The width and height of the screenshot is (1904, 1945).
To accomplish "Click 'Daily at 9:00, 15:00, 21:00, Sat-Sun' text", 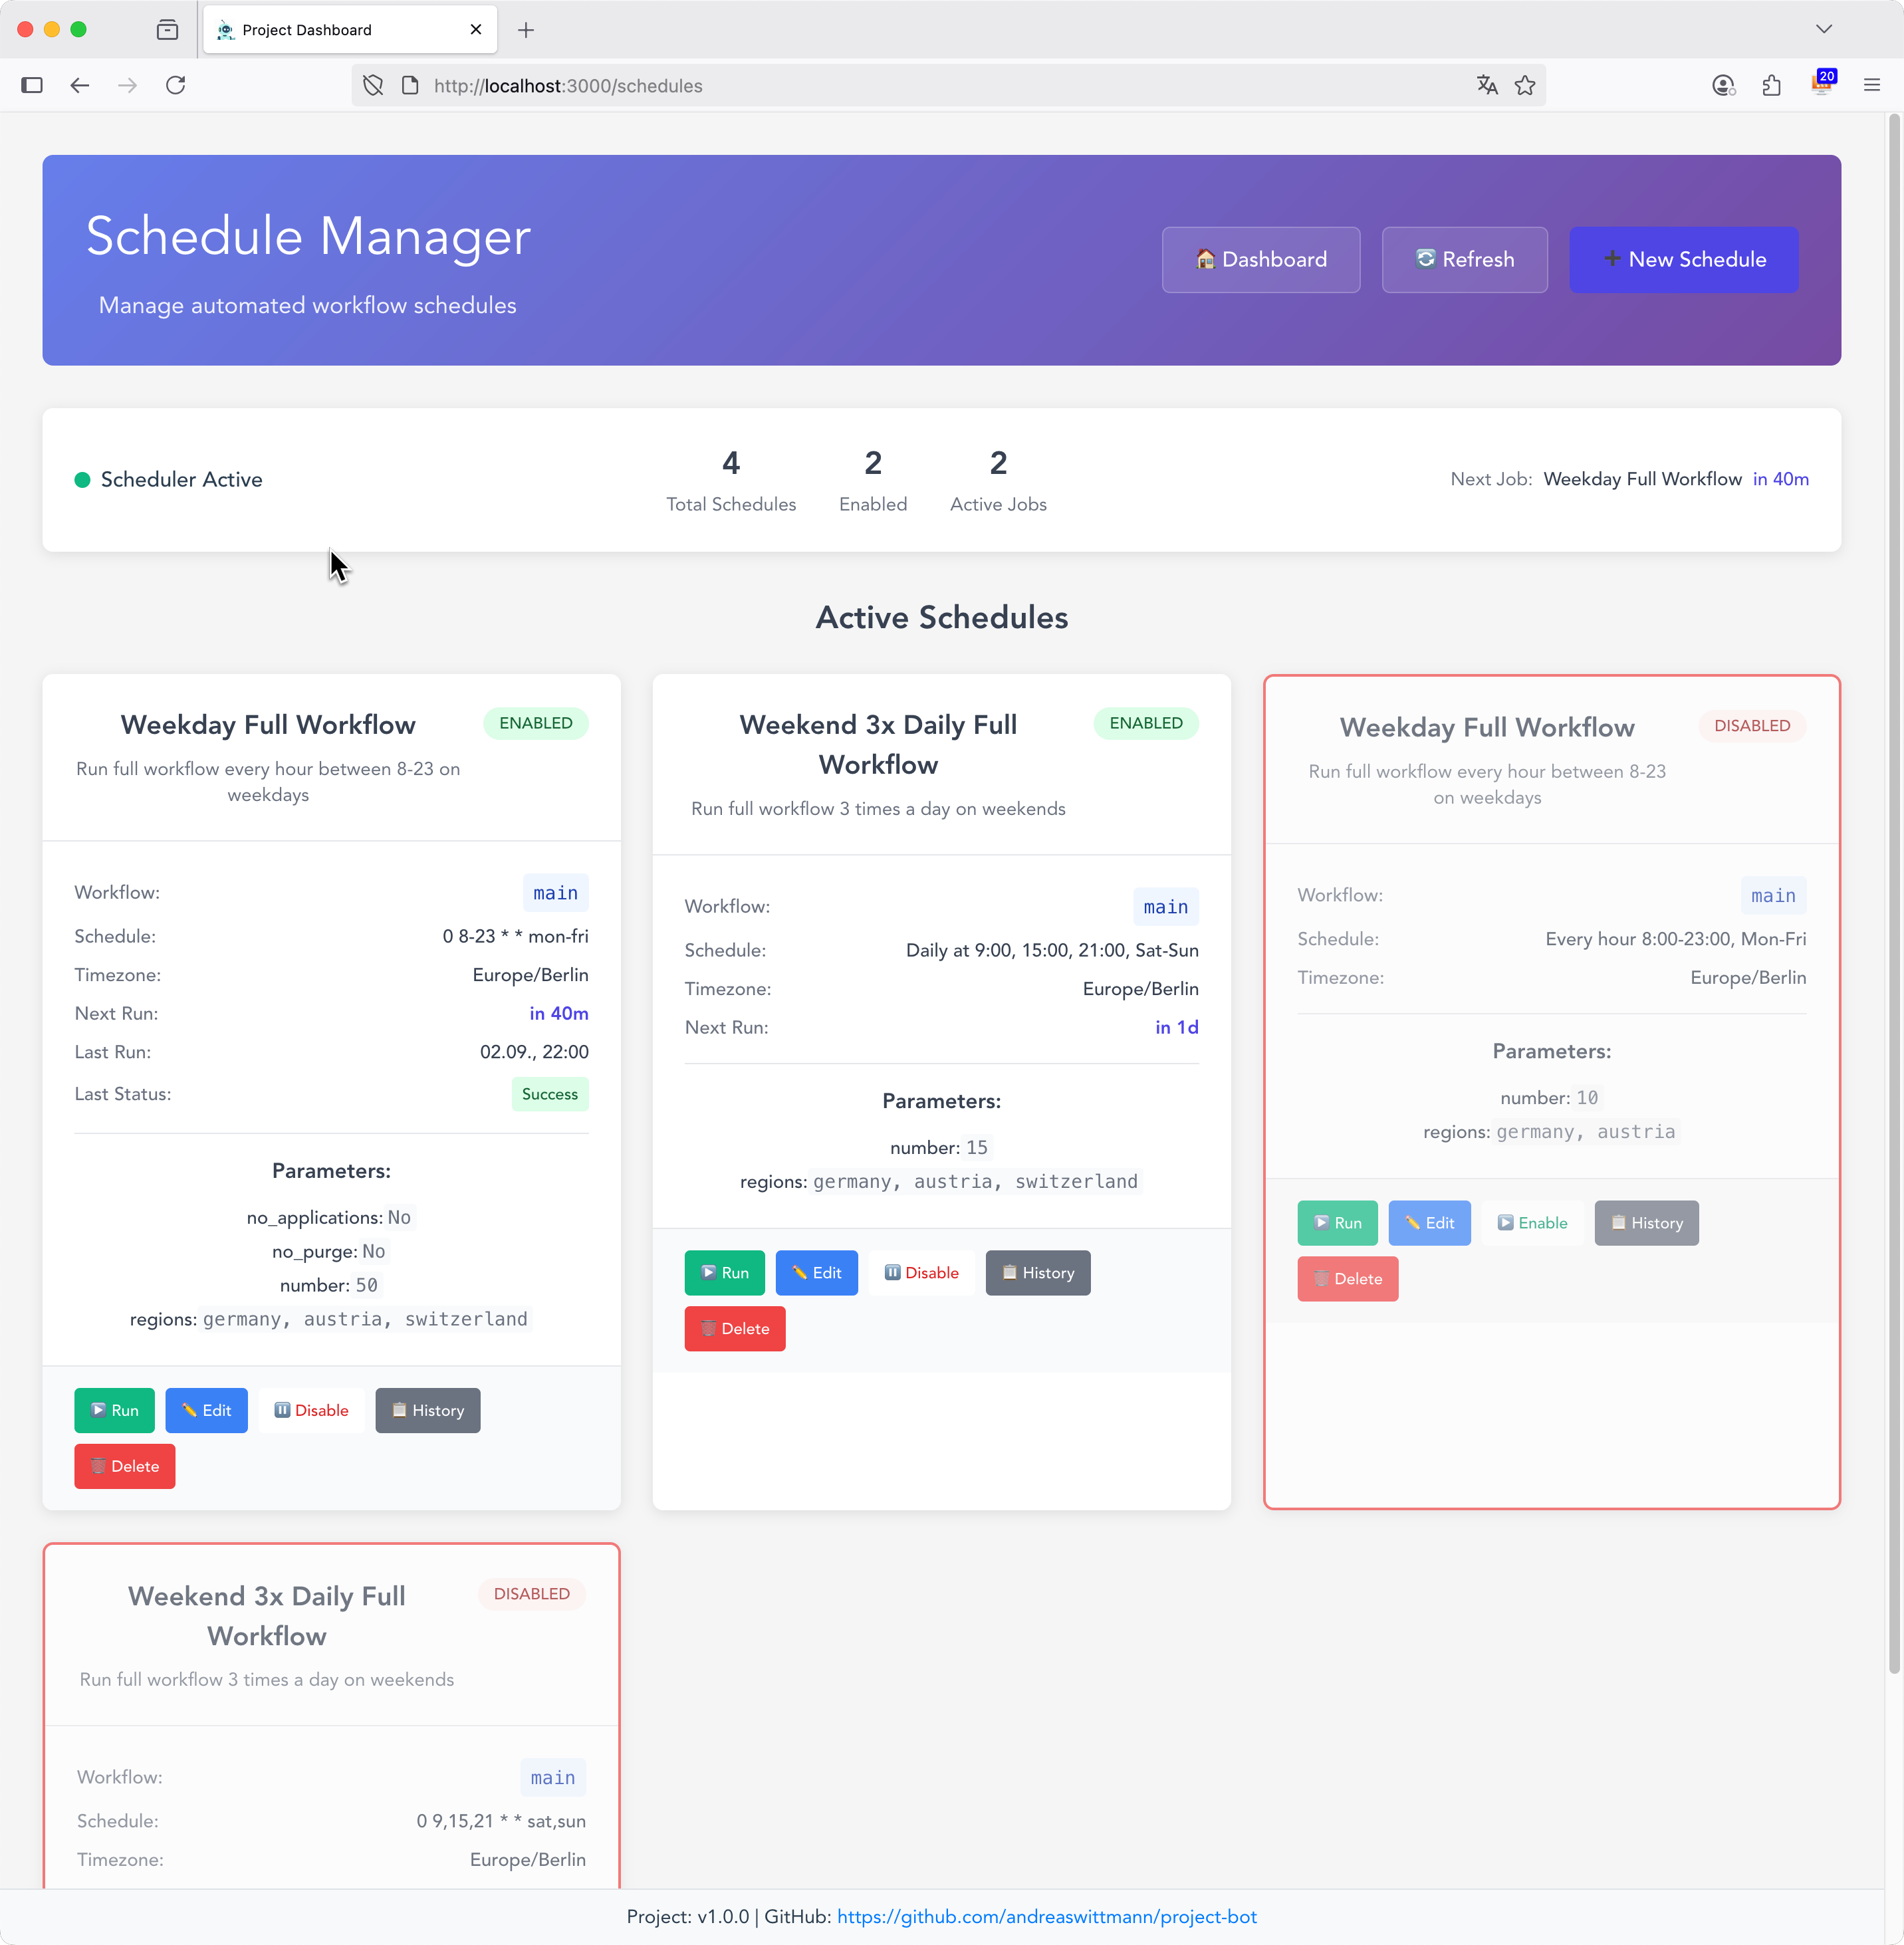I will tap(1052, 950).
